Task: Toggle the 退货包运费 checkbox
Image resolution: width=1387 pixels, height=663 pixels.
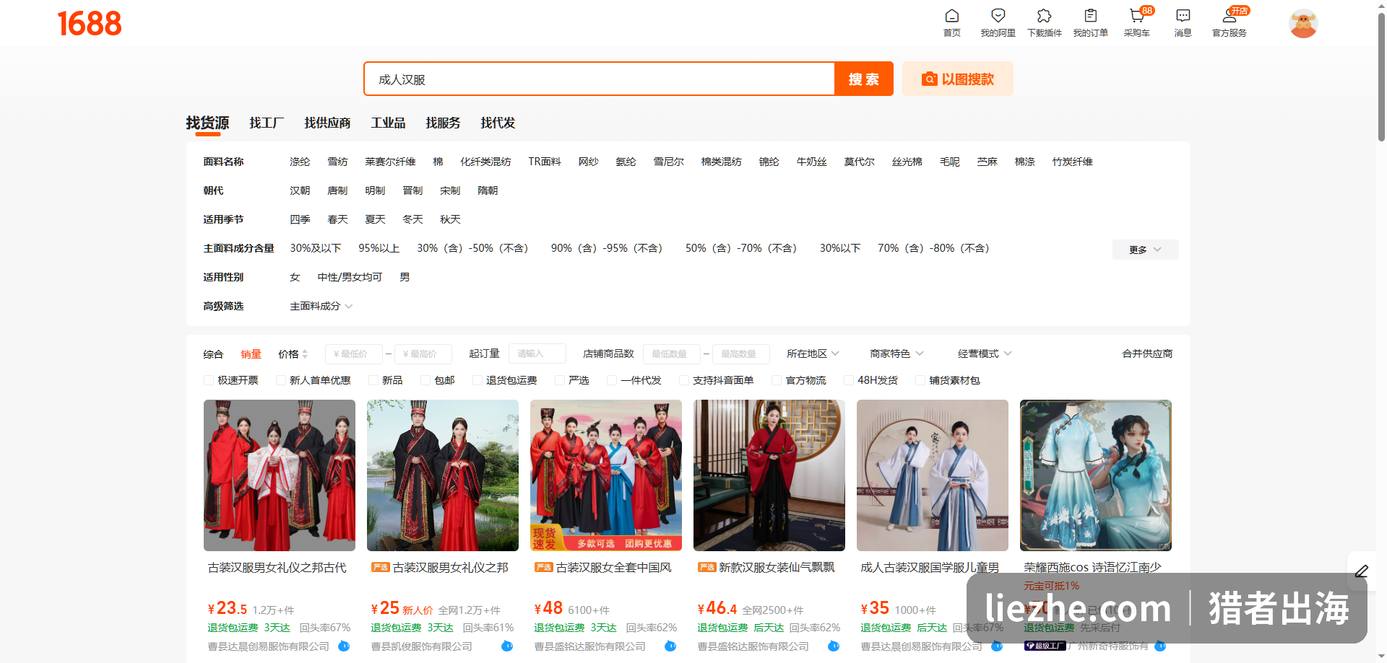Action: (477, 380)
